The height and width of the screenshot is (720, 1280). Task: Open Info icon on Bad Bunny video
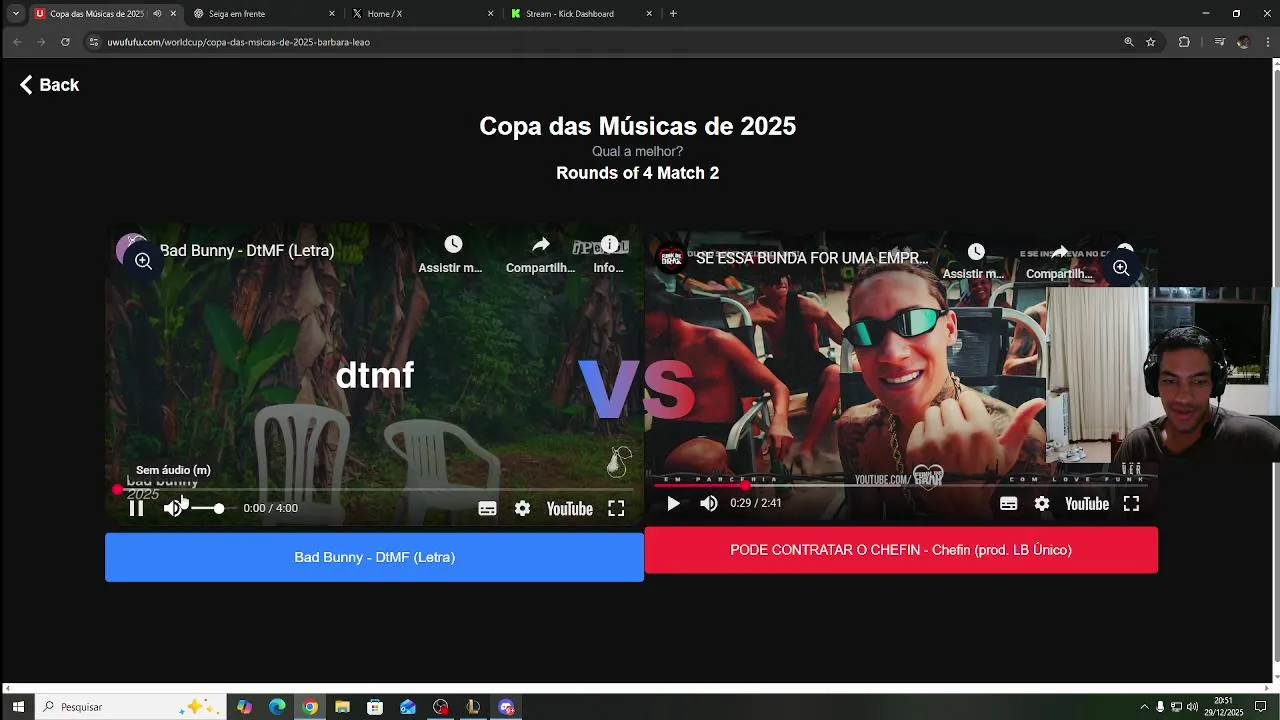[x=608, y=255]
